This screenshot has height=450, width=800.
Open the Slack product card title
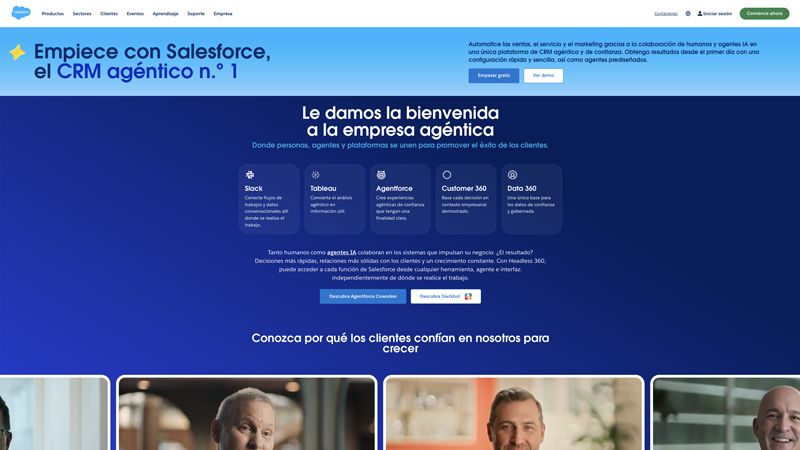point(254,188)
